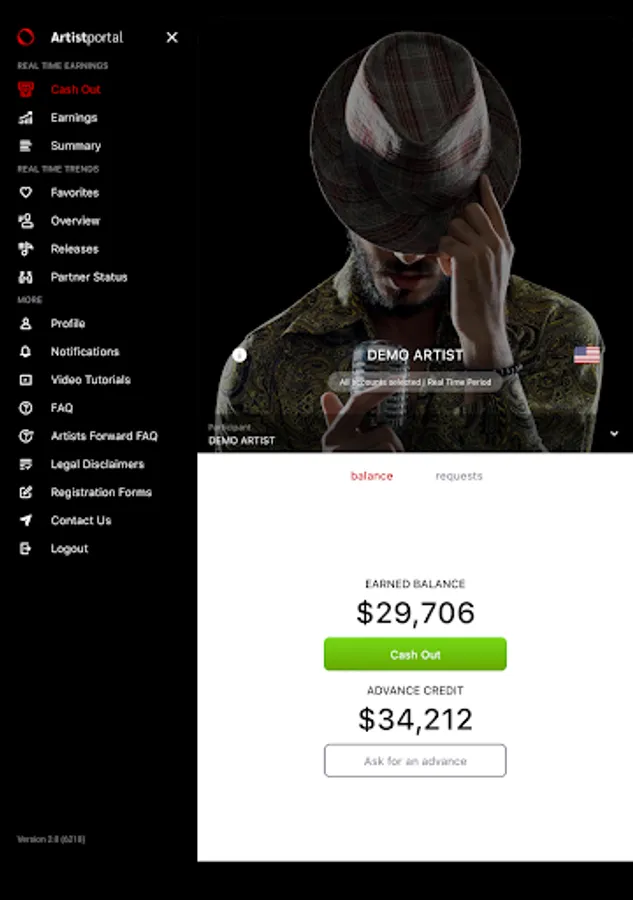The image size is (633, 900).
Task: Click the white info circle on banner
Action: (239, 355)
